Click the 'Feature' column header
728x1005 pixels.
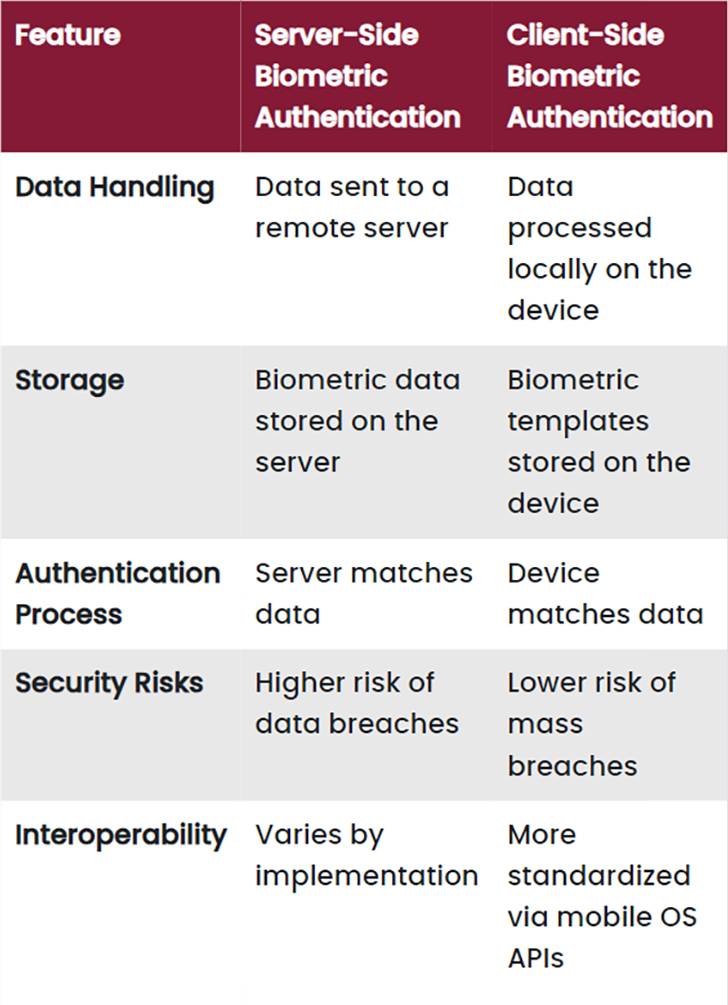point(67,35)
